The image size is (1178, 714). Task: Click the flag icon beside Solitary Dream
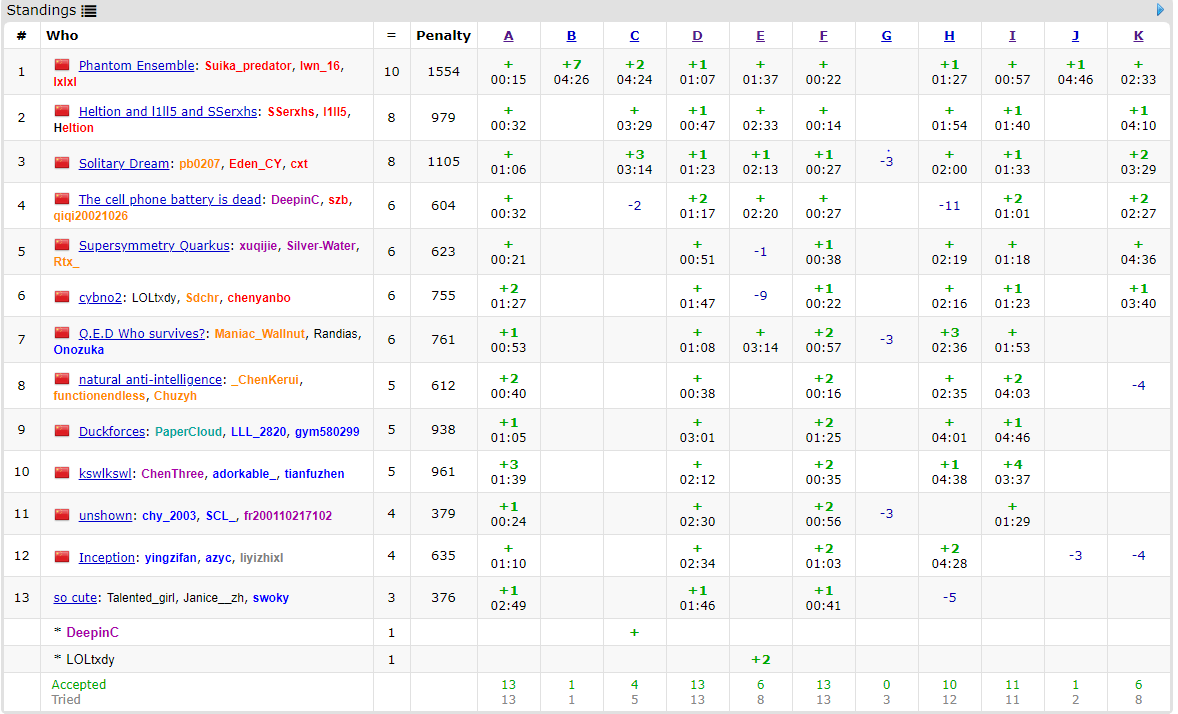tap(62, 163)
